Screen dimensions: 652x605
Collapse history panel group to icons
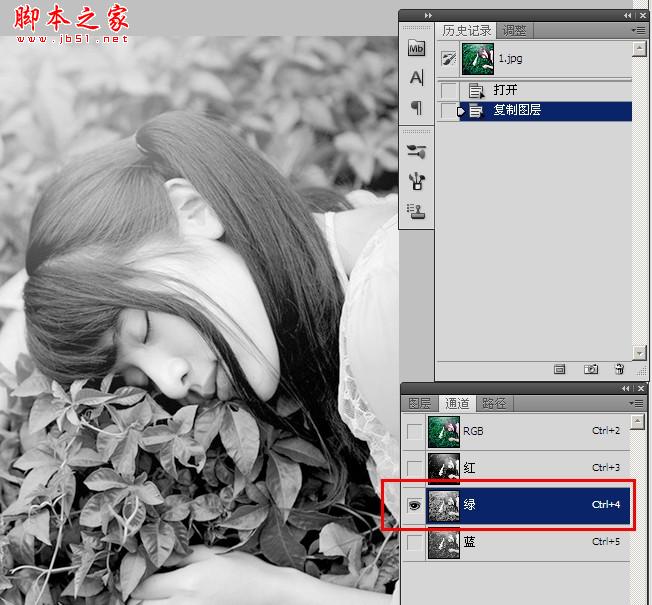(627, 15)
